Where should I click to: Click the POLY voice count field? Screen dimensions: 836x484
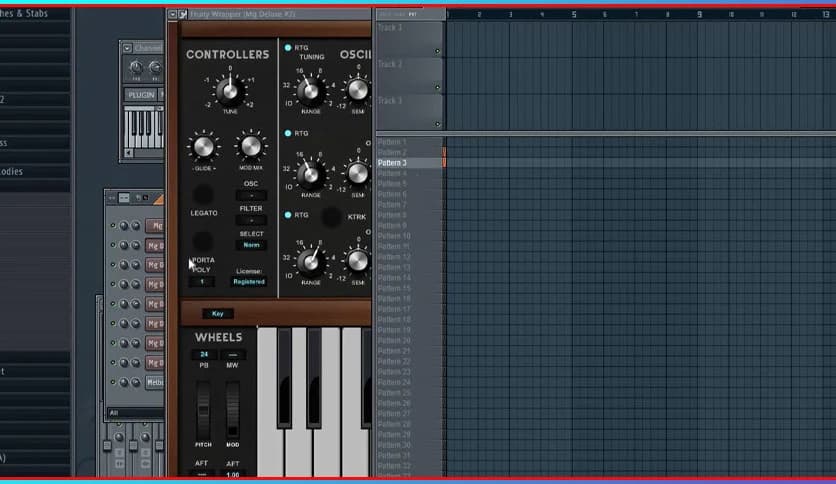202,281
